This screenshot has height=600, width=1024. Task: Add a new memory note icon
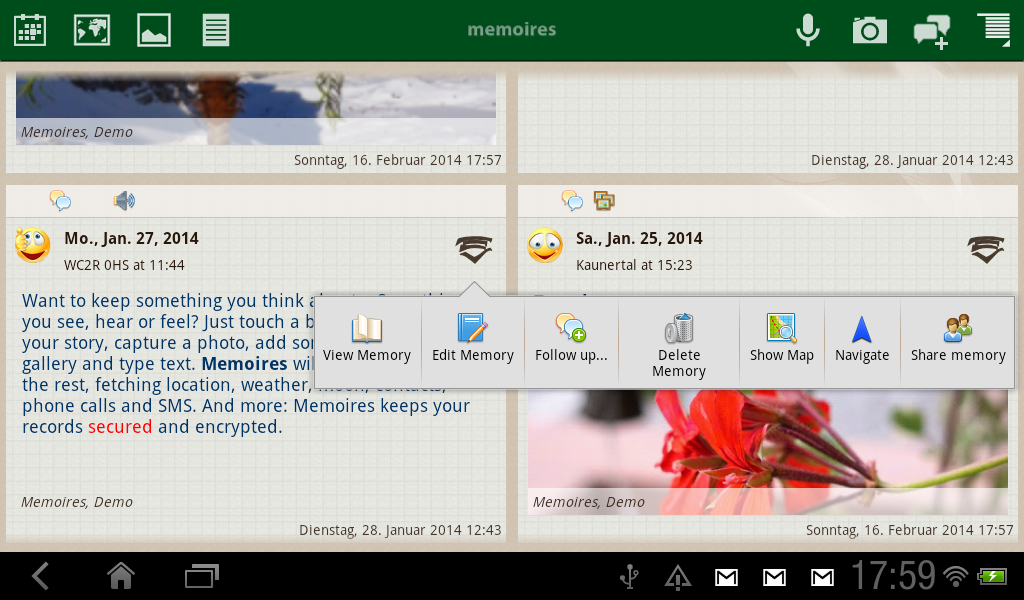[x=931, y=31]
